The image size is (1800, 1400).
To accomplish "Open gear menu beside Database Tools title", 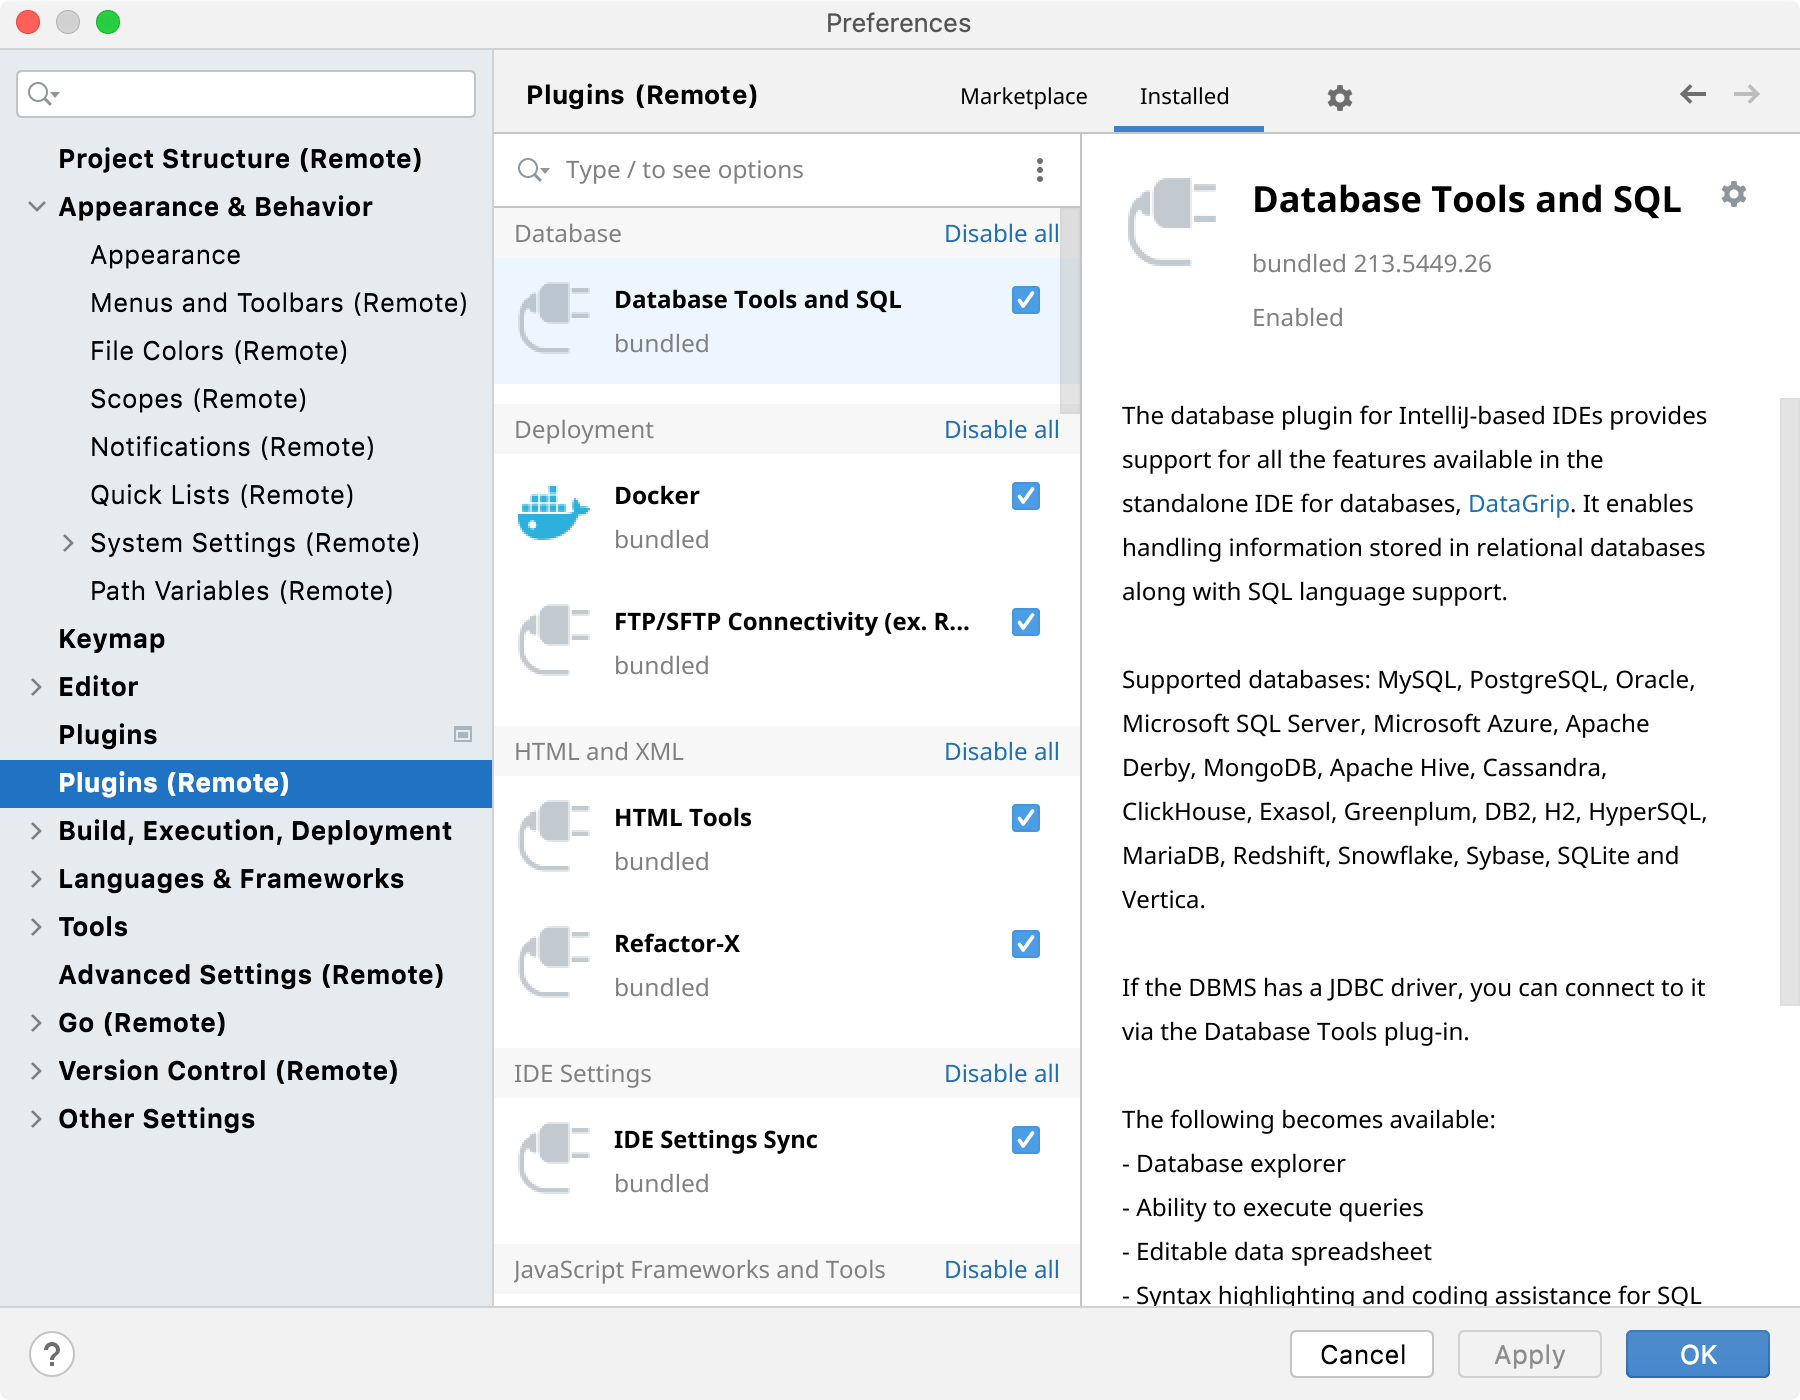I will coord(1733,194).
